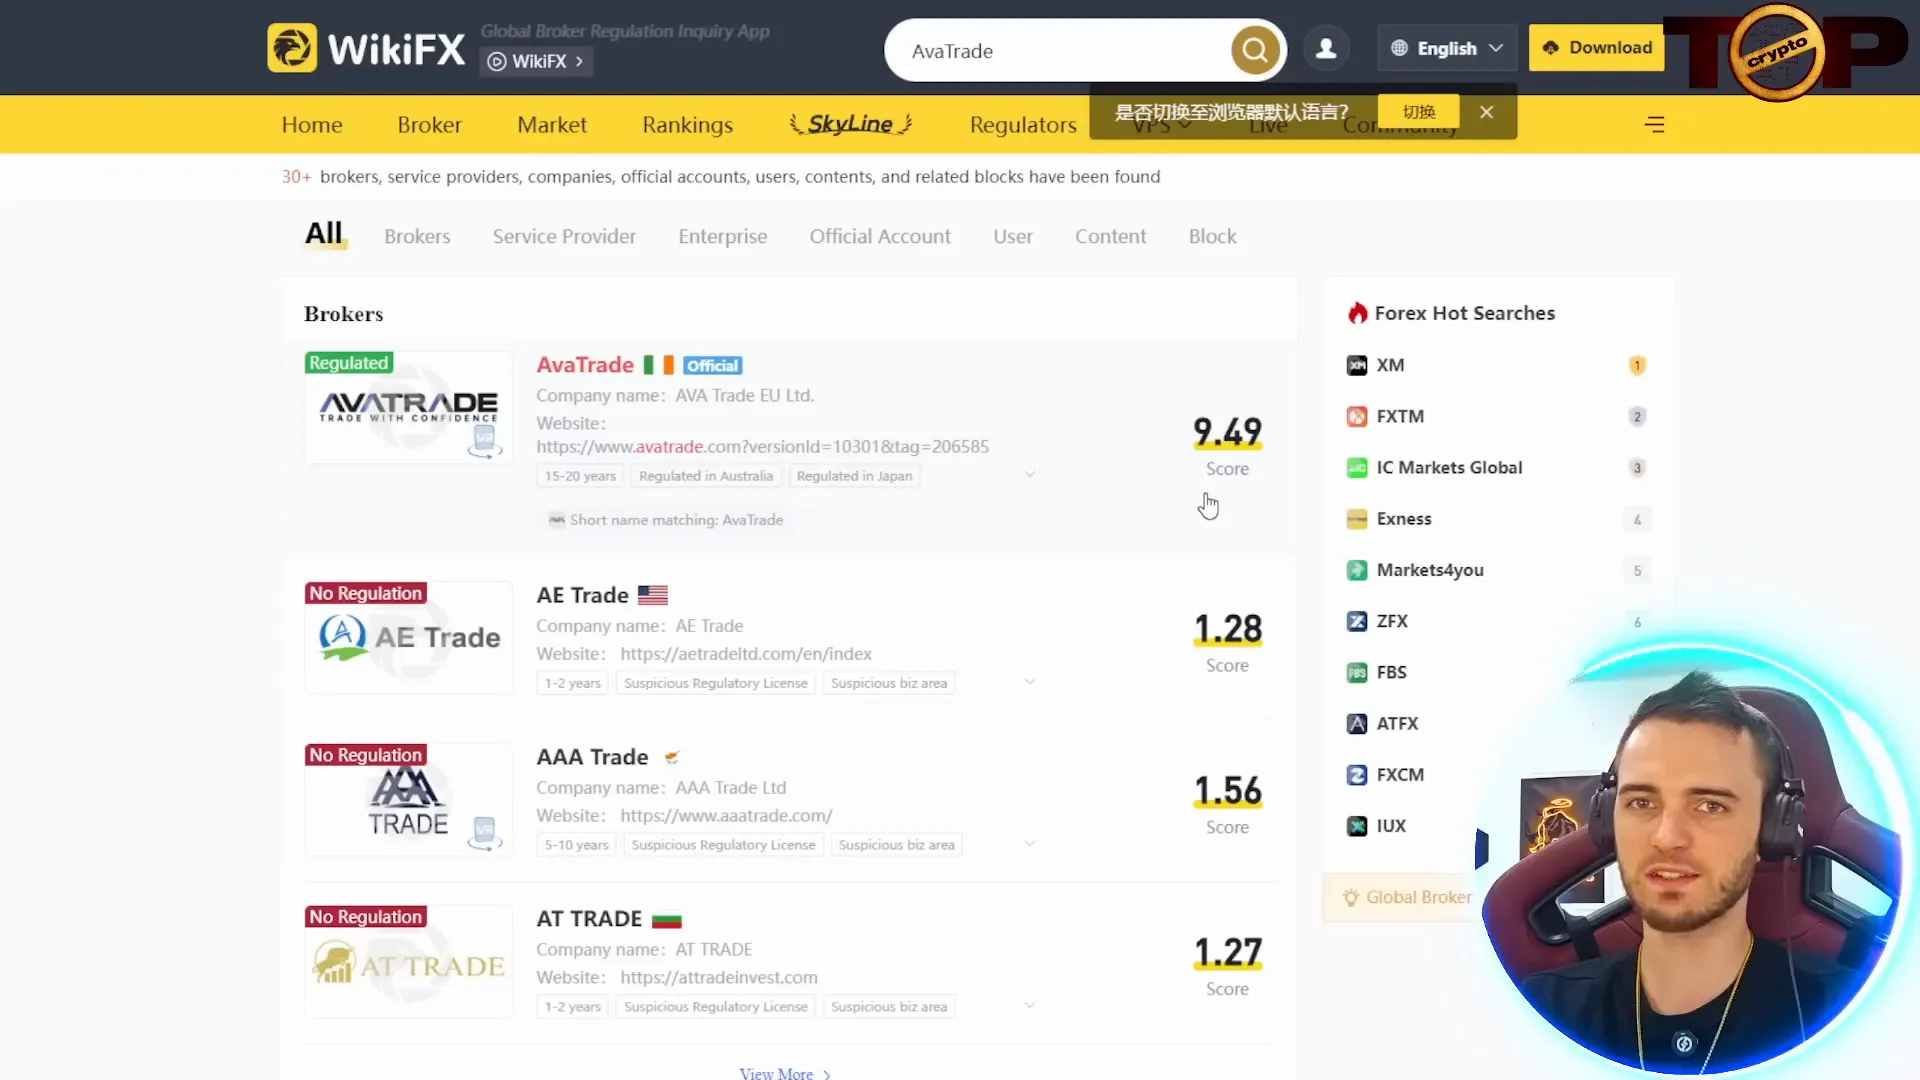This screenshot has width=1920, height=1080.
Task: Click the Exness broker icon
Action: point(1357,519)
